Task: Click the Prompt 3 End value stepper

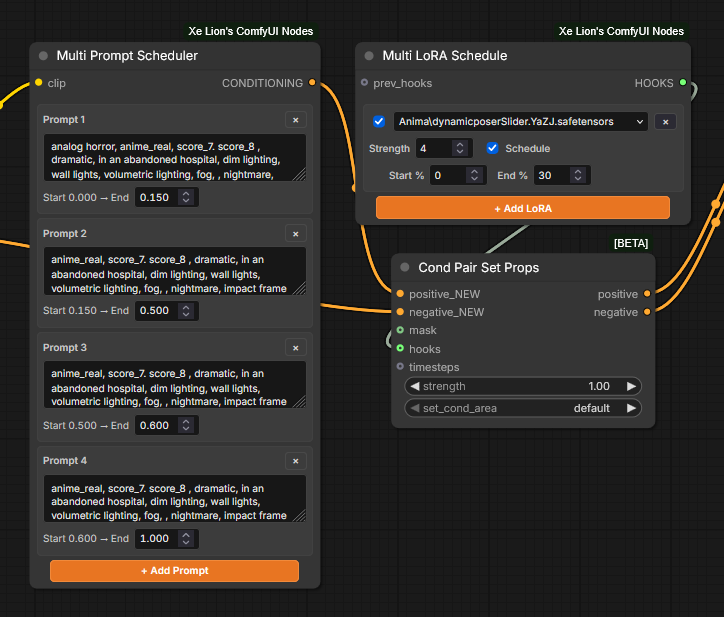Action: [186, 425]
